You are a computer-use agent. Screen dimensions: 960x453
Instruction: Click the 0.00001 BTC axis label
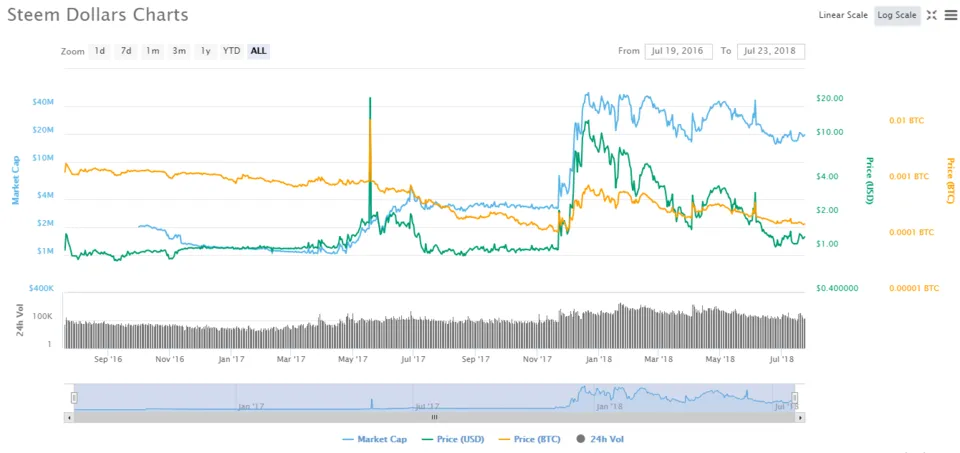pos(913,288)
